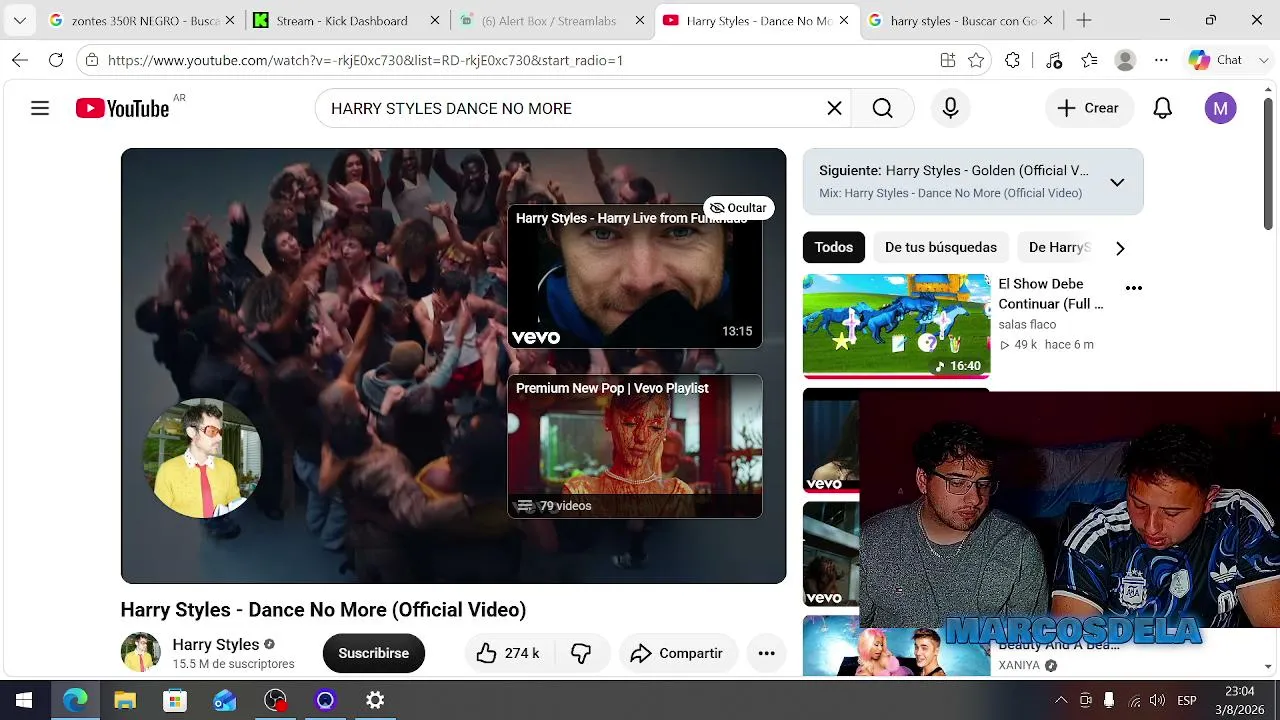The image size is (1280, 720).
Task: Open the taskbar clock showing 23:04
Action: (1239, 700)
